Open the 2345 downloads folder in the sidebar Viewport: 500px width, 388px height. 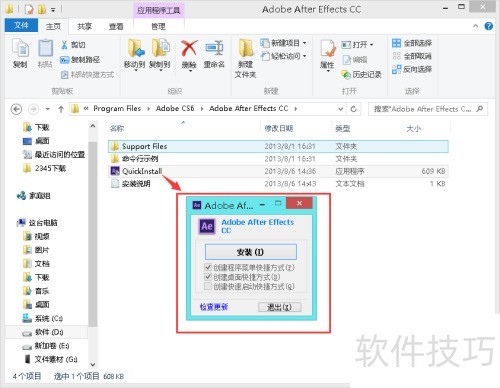[45, 168]
